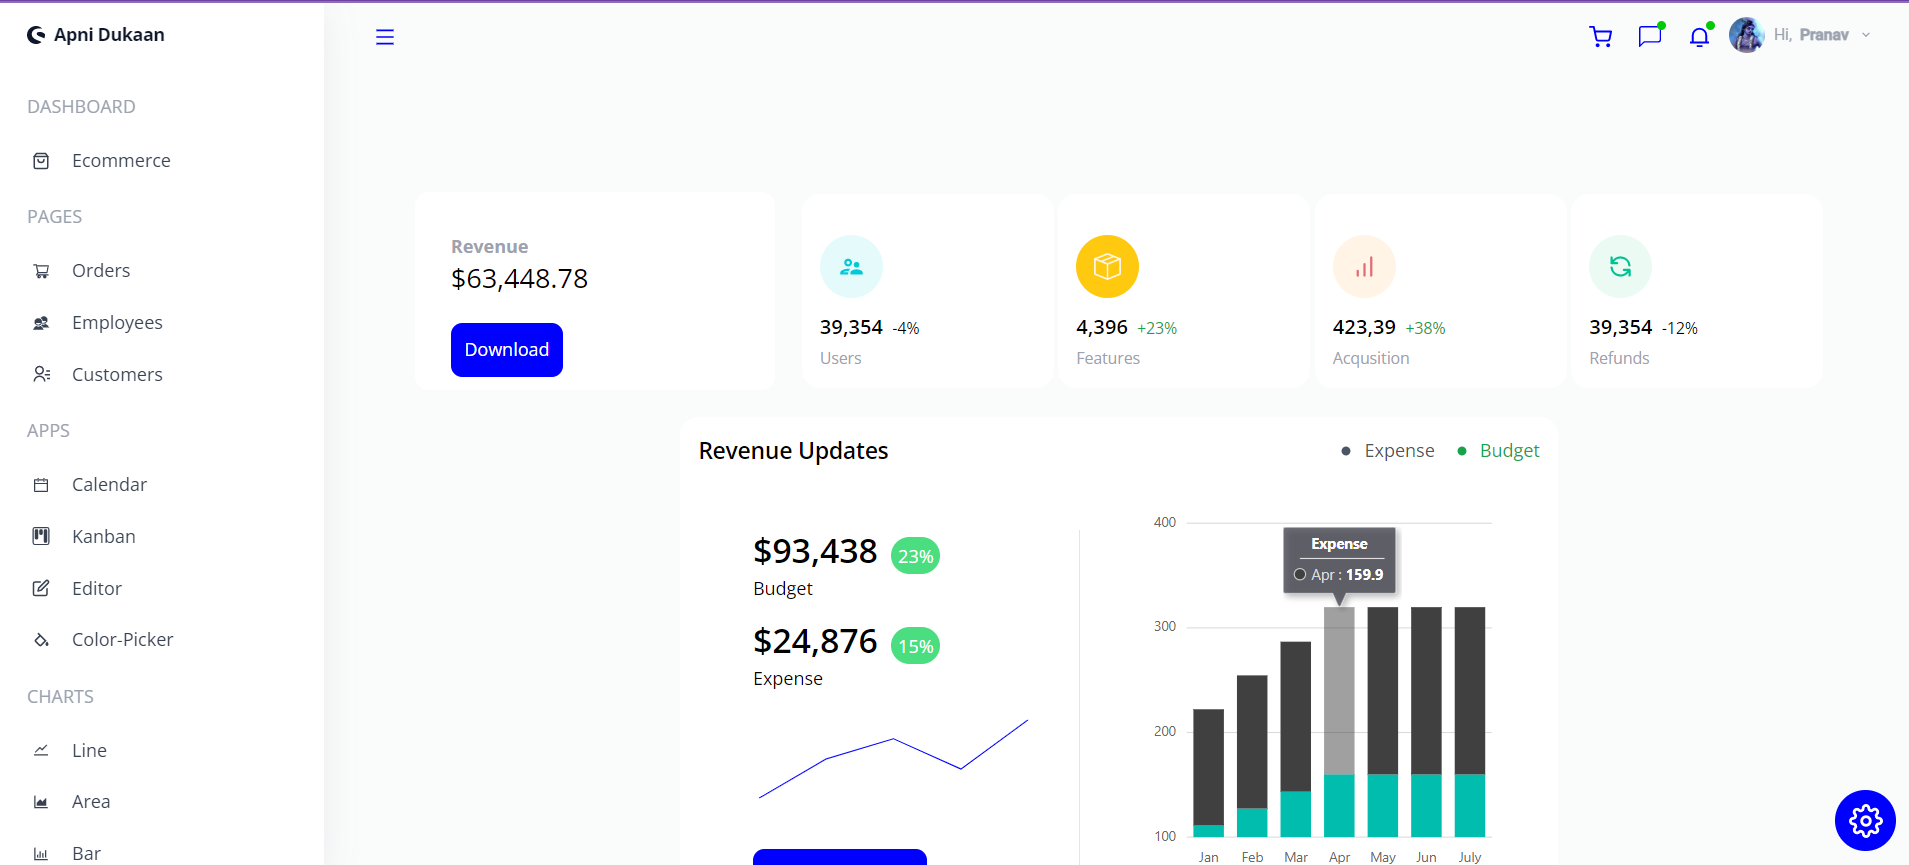Toggle the Budget legend item
1909x865 pixels.
pyautogui.click(x=1498, y=451)
